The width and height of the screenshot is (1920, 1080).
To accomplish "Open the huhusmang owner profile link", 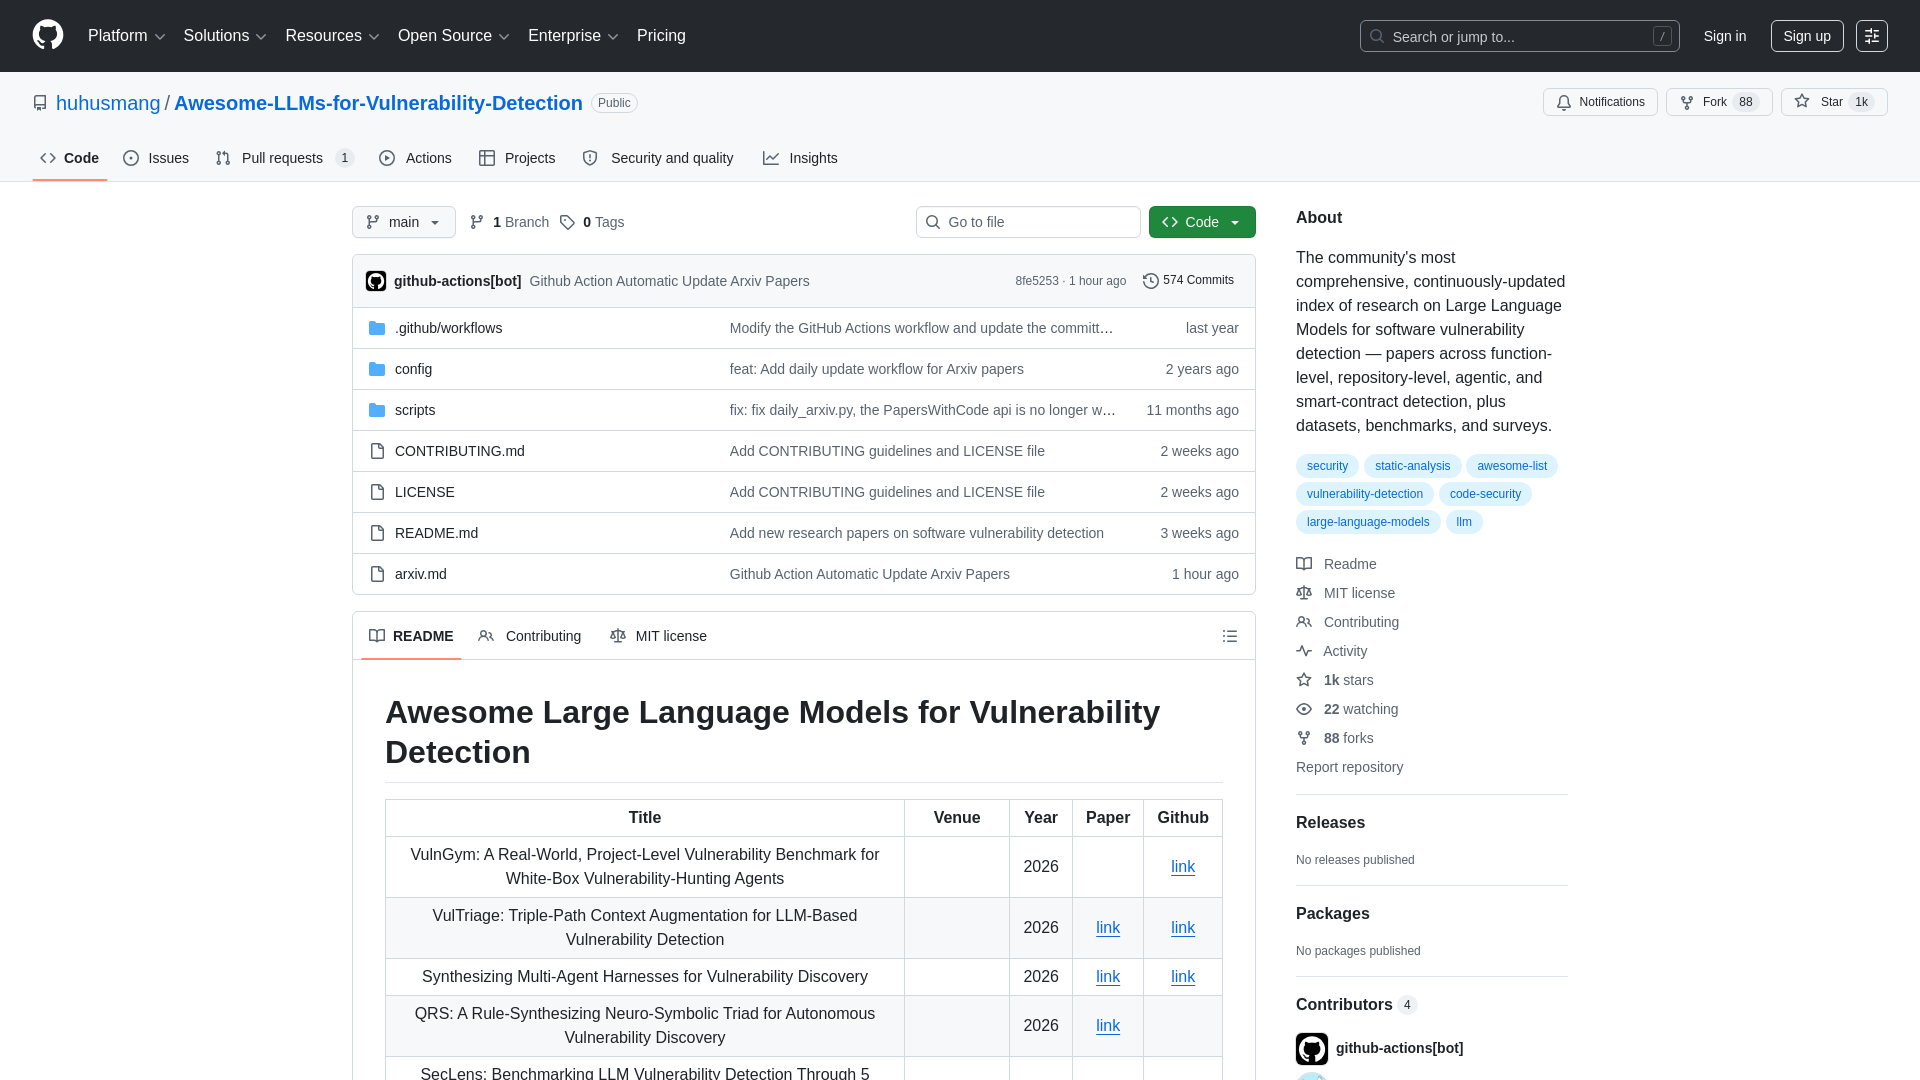I will 108,103.
